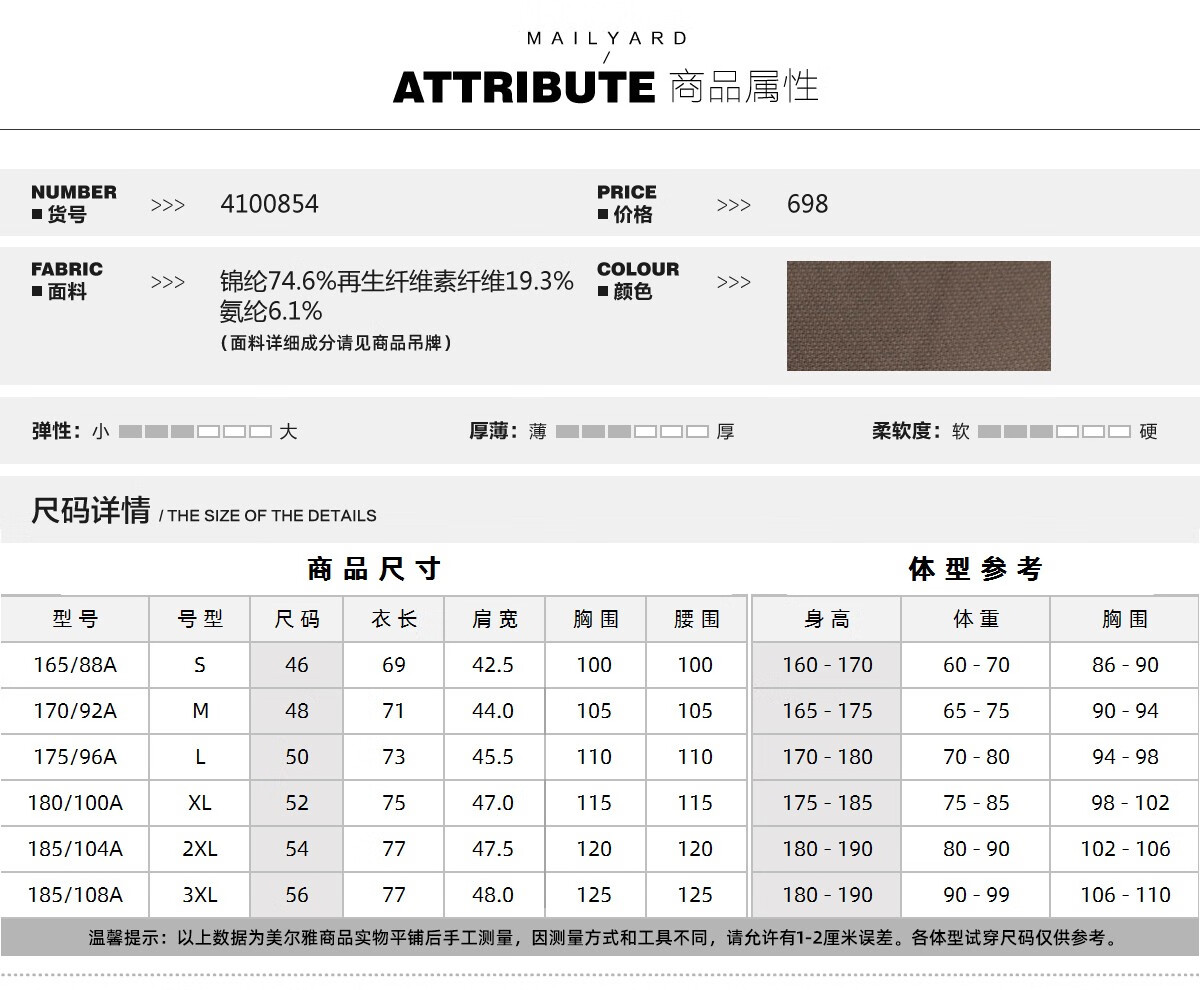Select the fabric text 锦纶74.6%再生纤维素纤维19.3%
1200x990 pixels.
397,282
